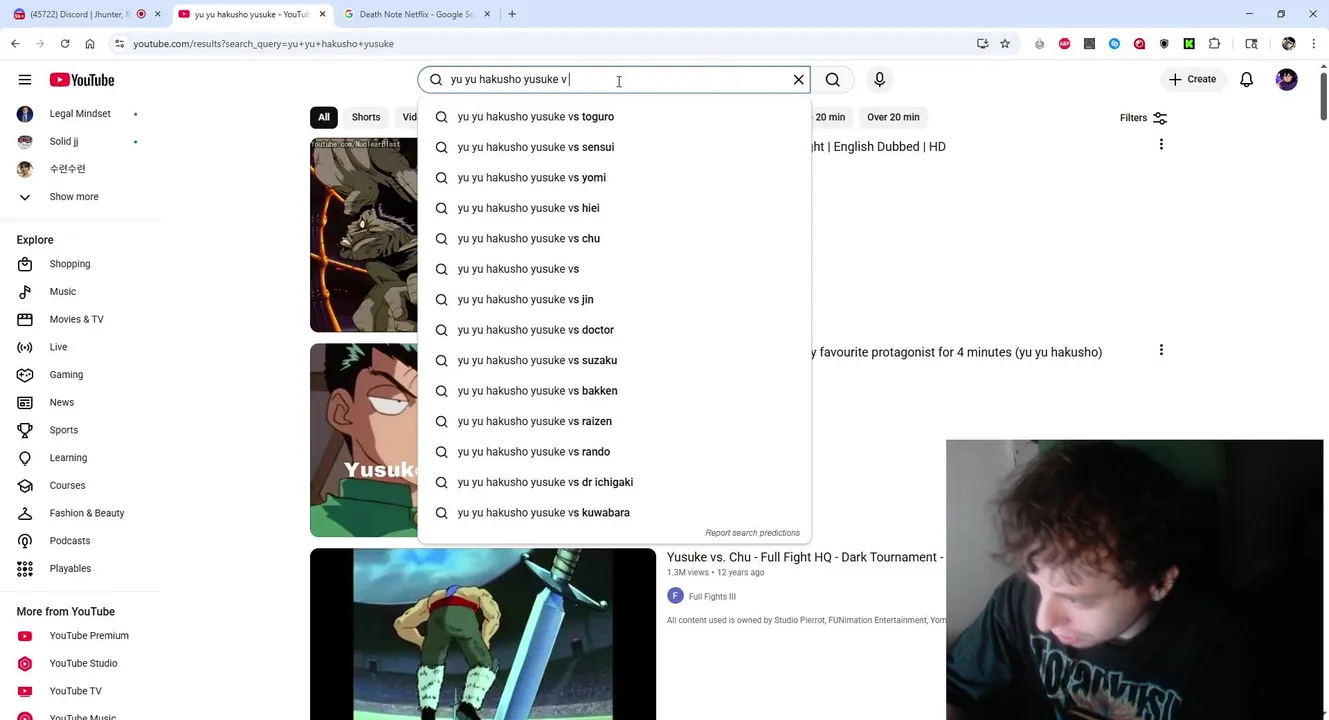Viewport: 1329px width, 720px height.
Task: Choose suggestion 'yusuke vs jin'
Action: (x=614, y=300)
